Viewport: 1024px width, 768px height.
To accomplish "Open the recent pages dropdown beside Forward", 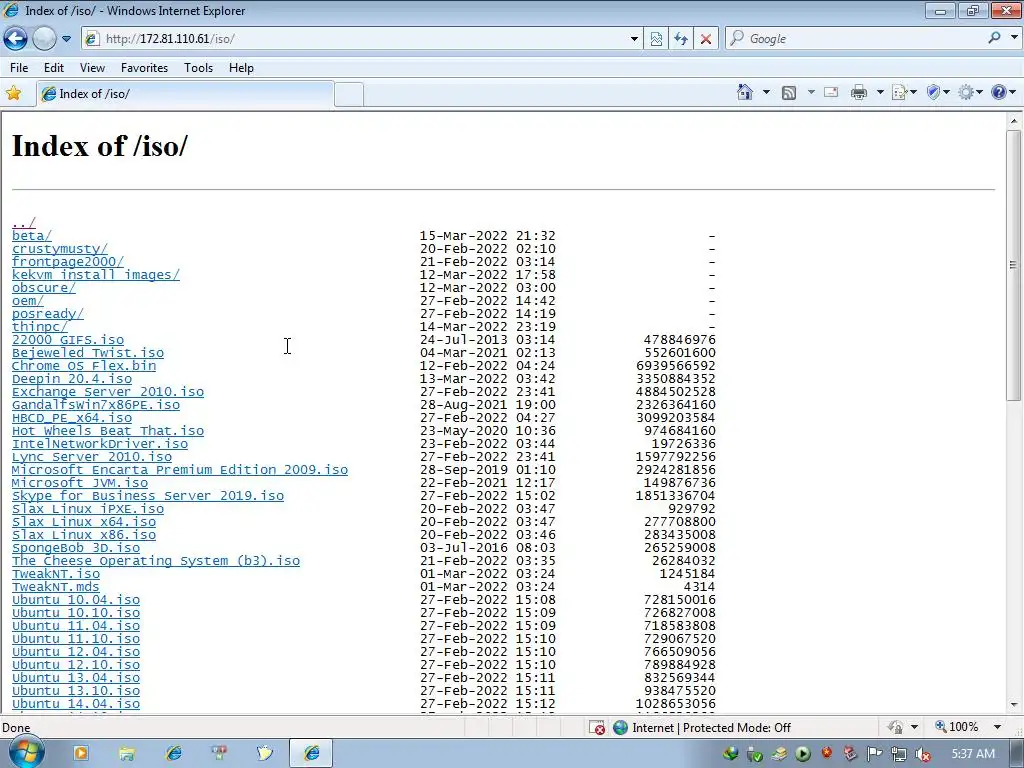I will tap(67, 39).
